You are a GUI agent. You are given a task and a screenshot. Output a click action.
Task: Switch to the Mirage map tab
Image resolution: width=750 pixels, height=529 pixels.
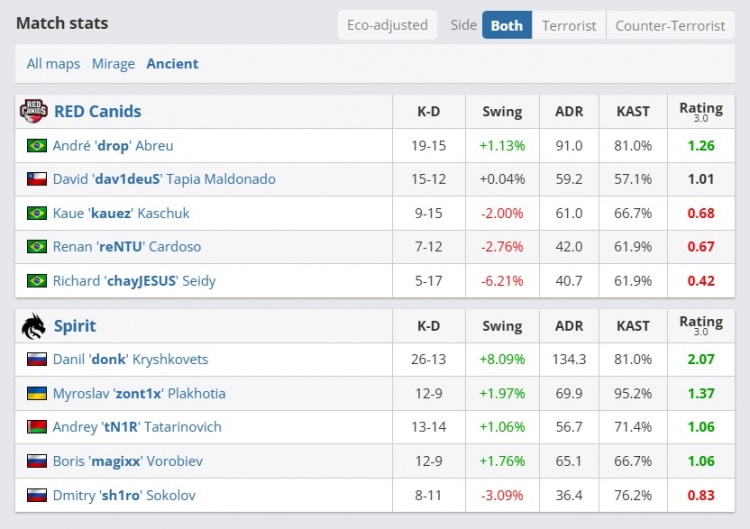(113, 64)
